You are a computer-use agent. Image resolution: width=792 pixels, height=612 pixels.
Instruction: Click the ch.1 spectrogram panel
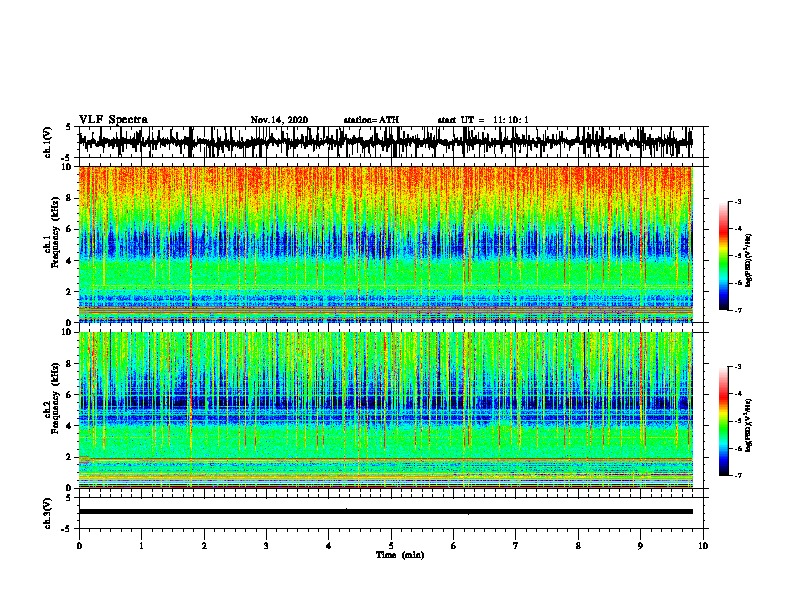[x=391, y=244]
